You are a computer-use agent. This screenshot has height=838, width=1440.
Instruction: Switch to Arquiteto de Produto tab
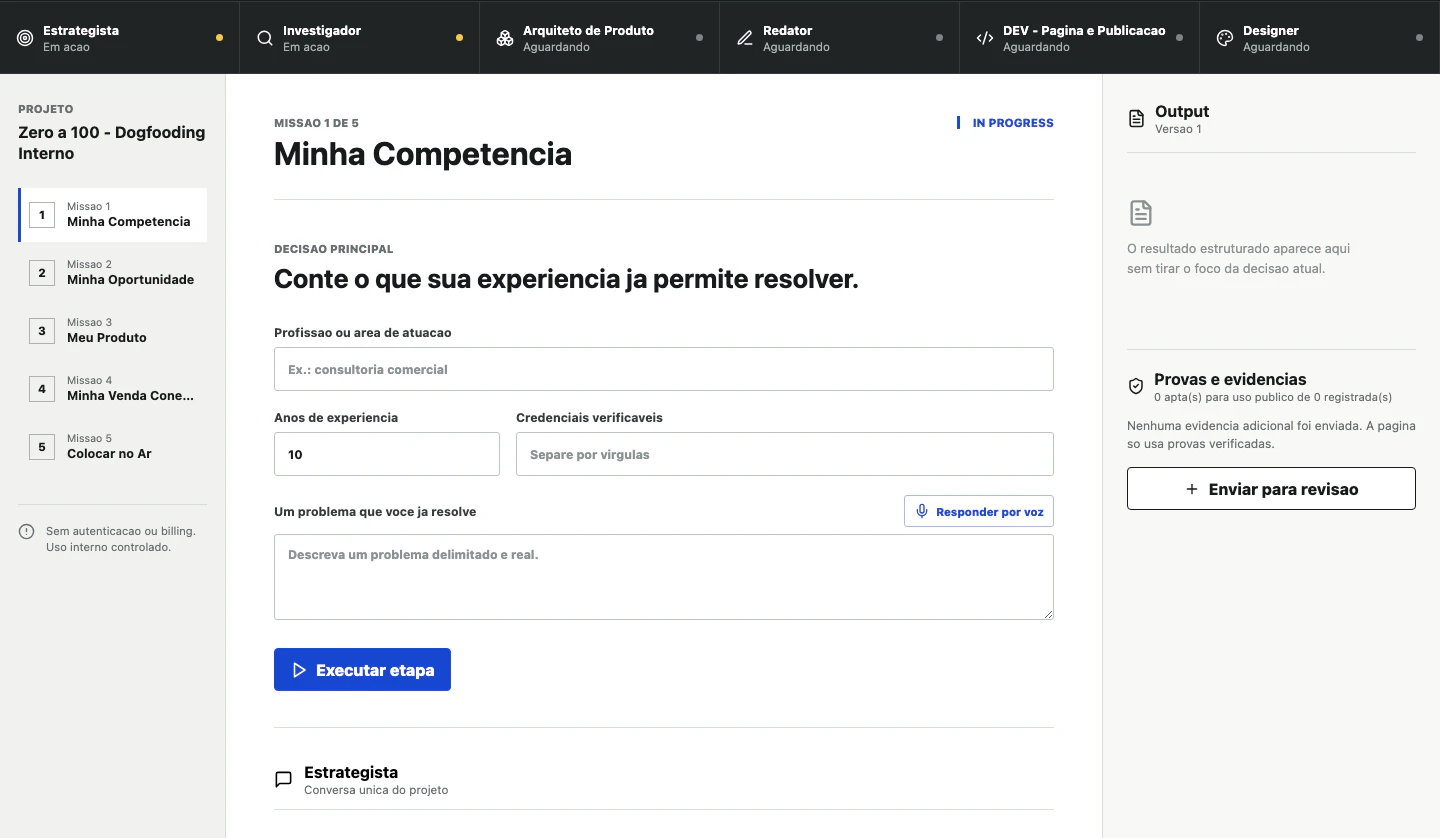click(600, 38)
